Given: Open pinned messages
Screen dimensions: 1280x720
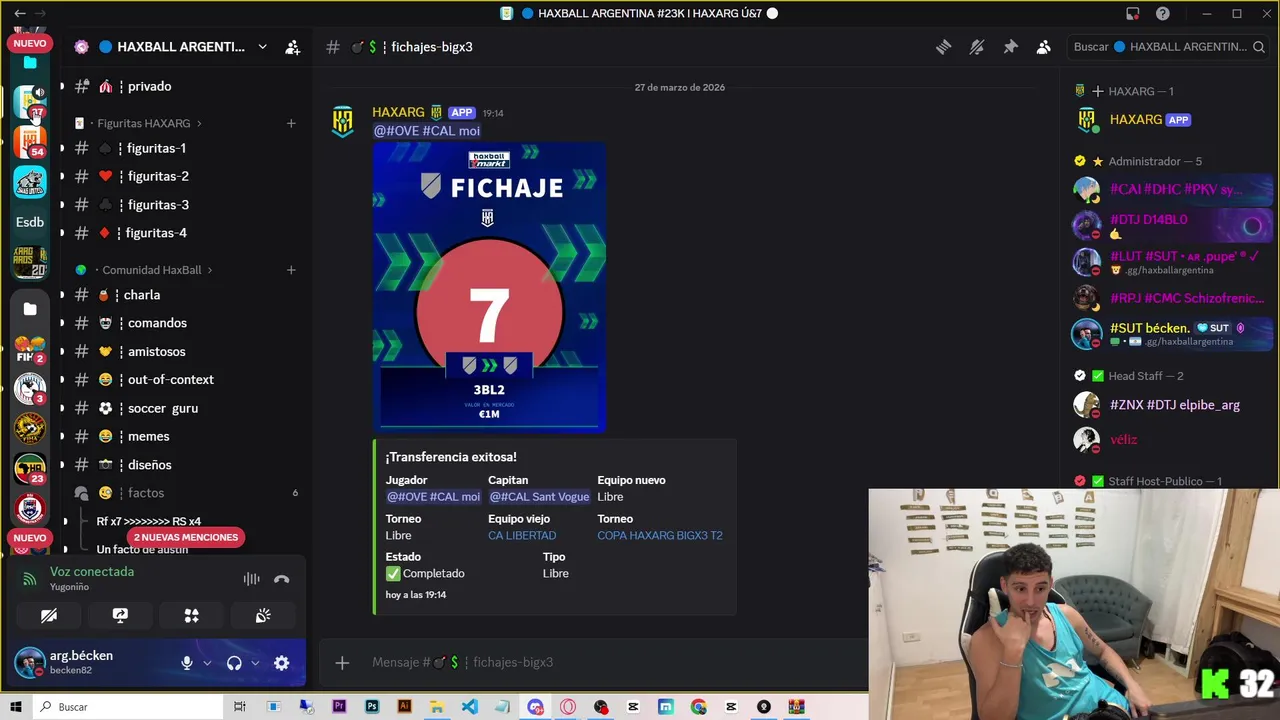Looking at the screenshot, I should [x=1010, y=47].
